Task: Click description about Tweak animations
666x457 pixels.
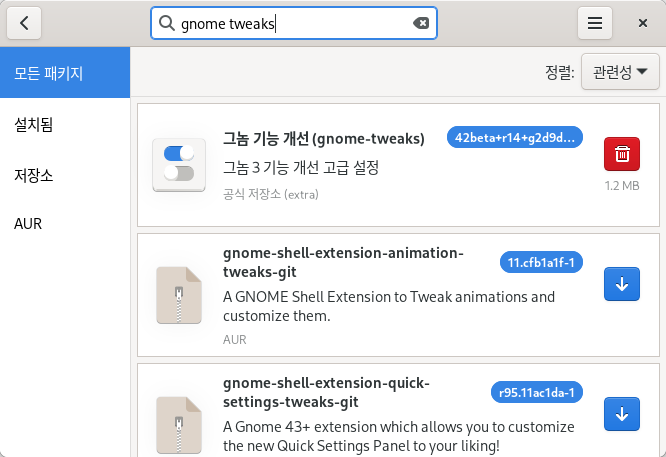Action: (389, 306)
